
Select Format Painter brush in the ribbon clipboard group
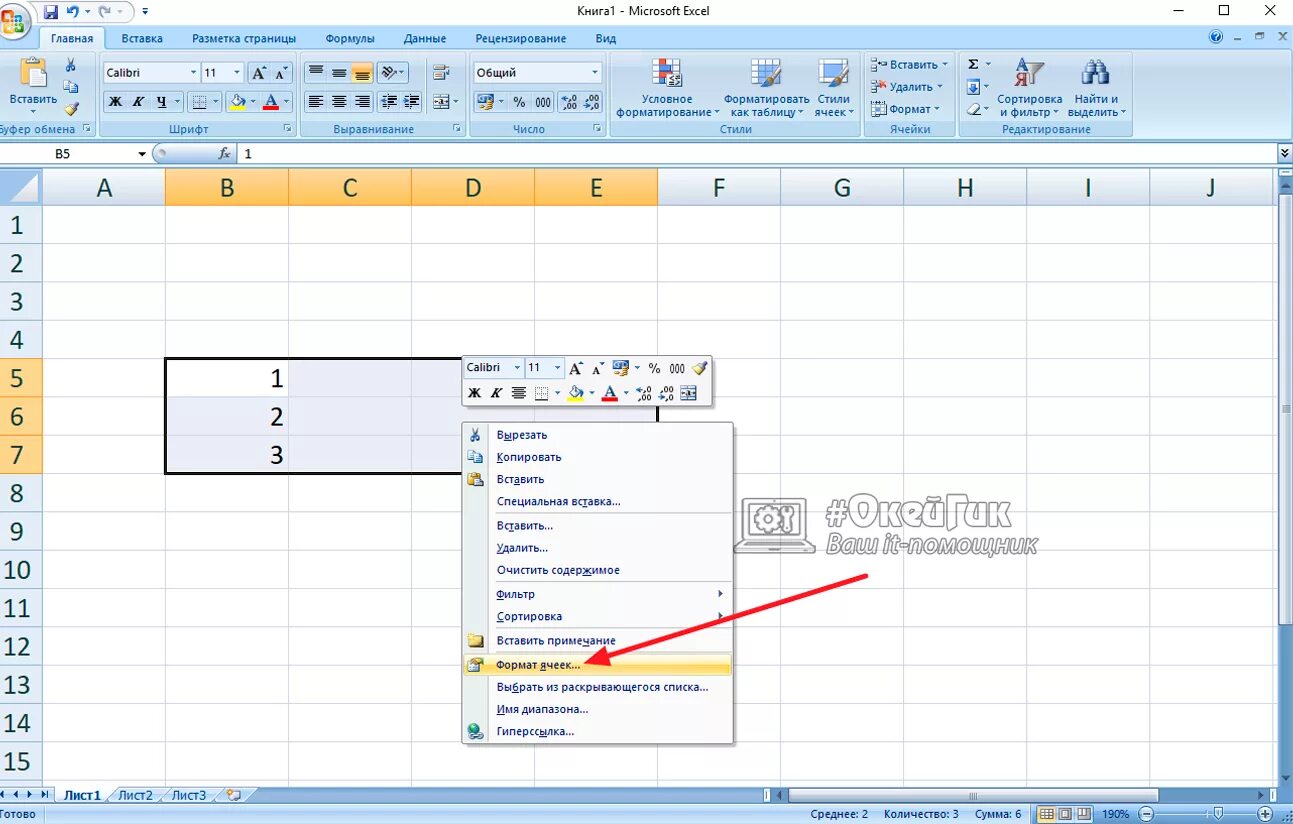click(71, 109)
